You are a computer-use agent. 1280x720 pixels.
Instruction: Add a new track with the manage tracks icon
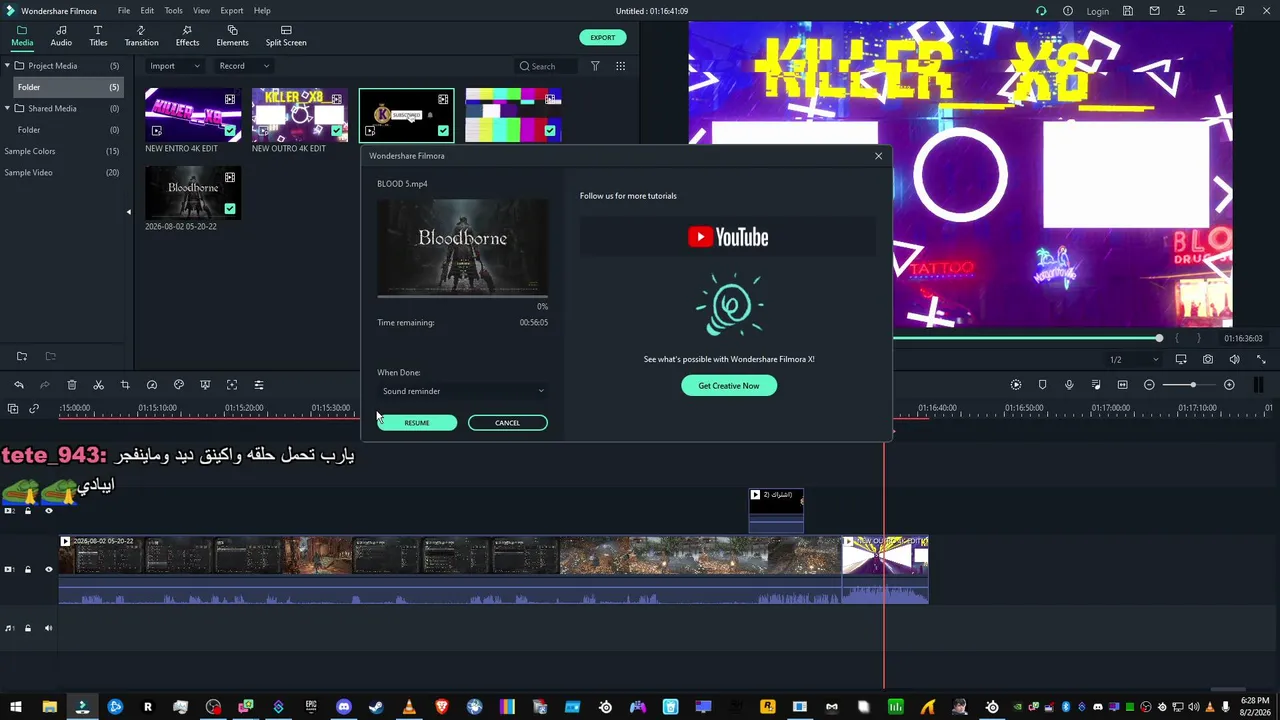13,408
